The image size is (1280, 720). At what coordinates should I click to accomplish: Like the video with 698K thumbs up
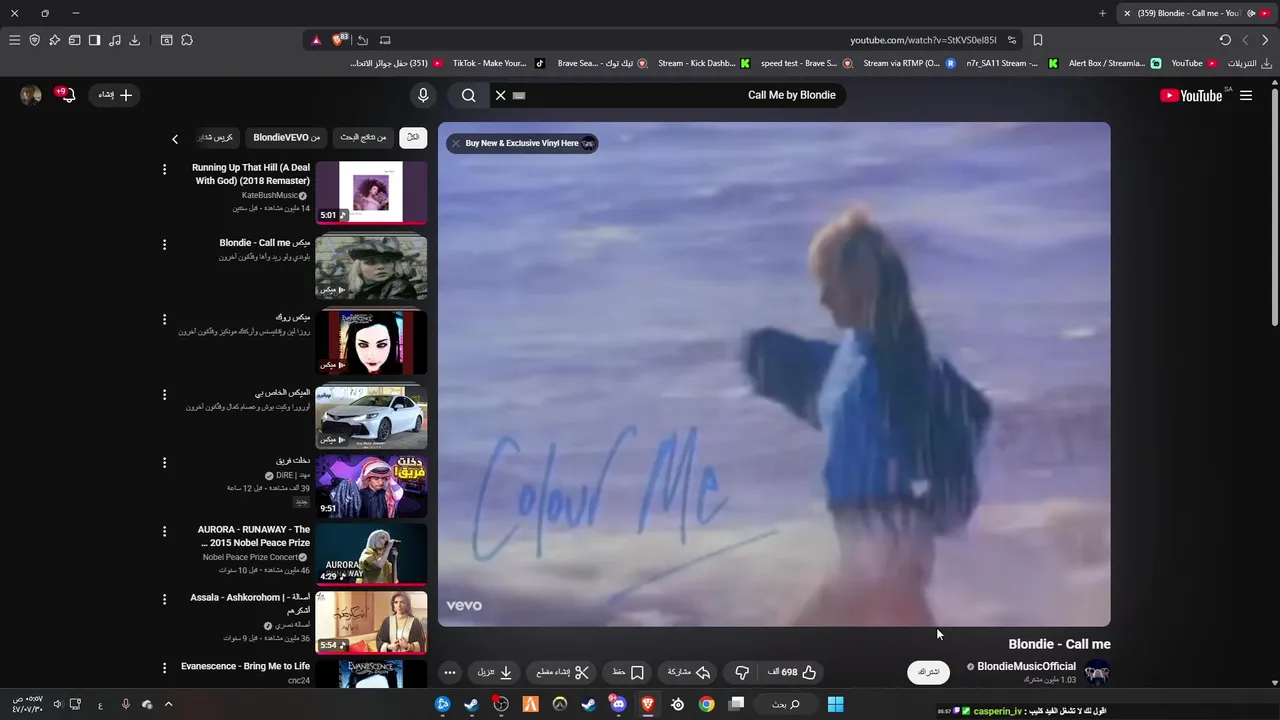click(x=792, y=672)
